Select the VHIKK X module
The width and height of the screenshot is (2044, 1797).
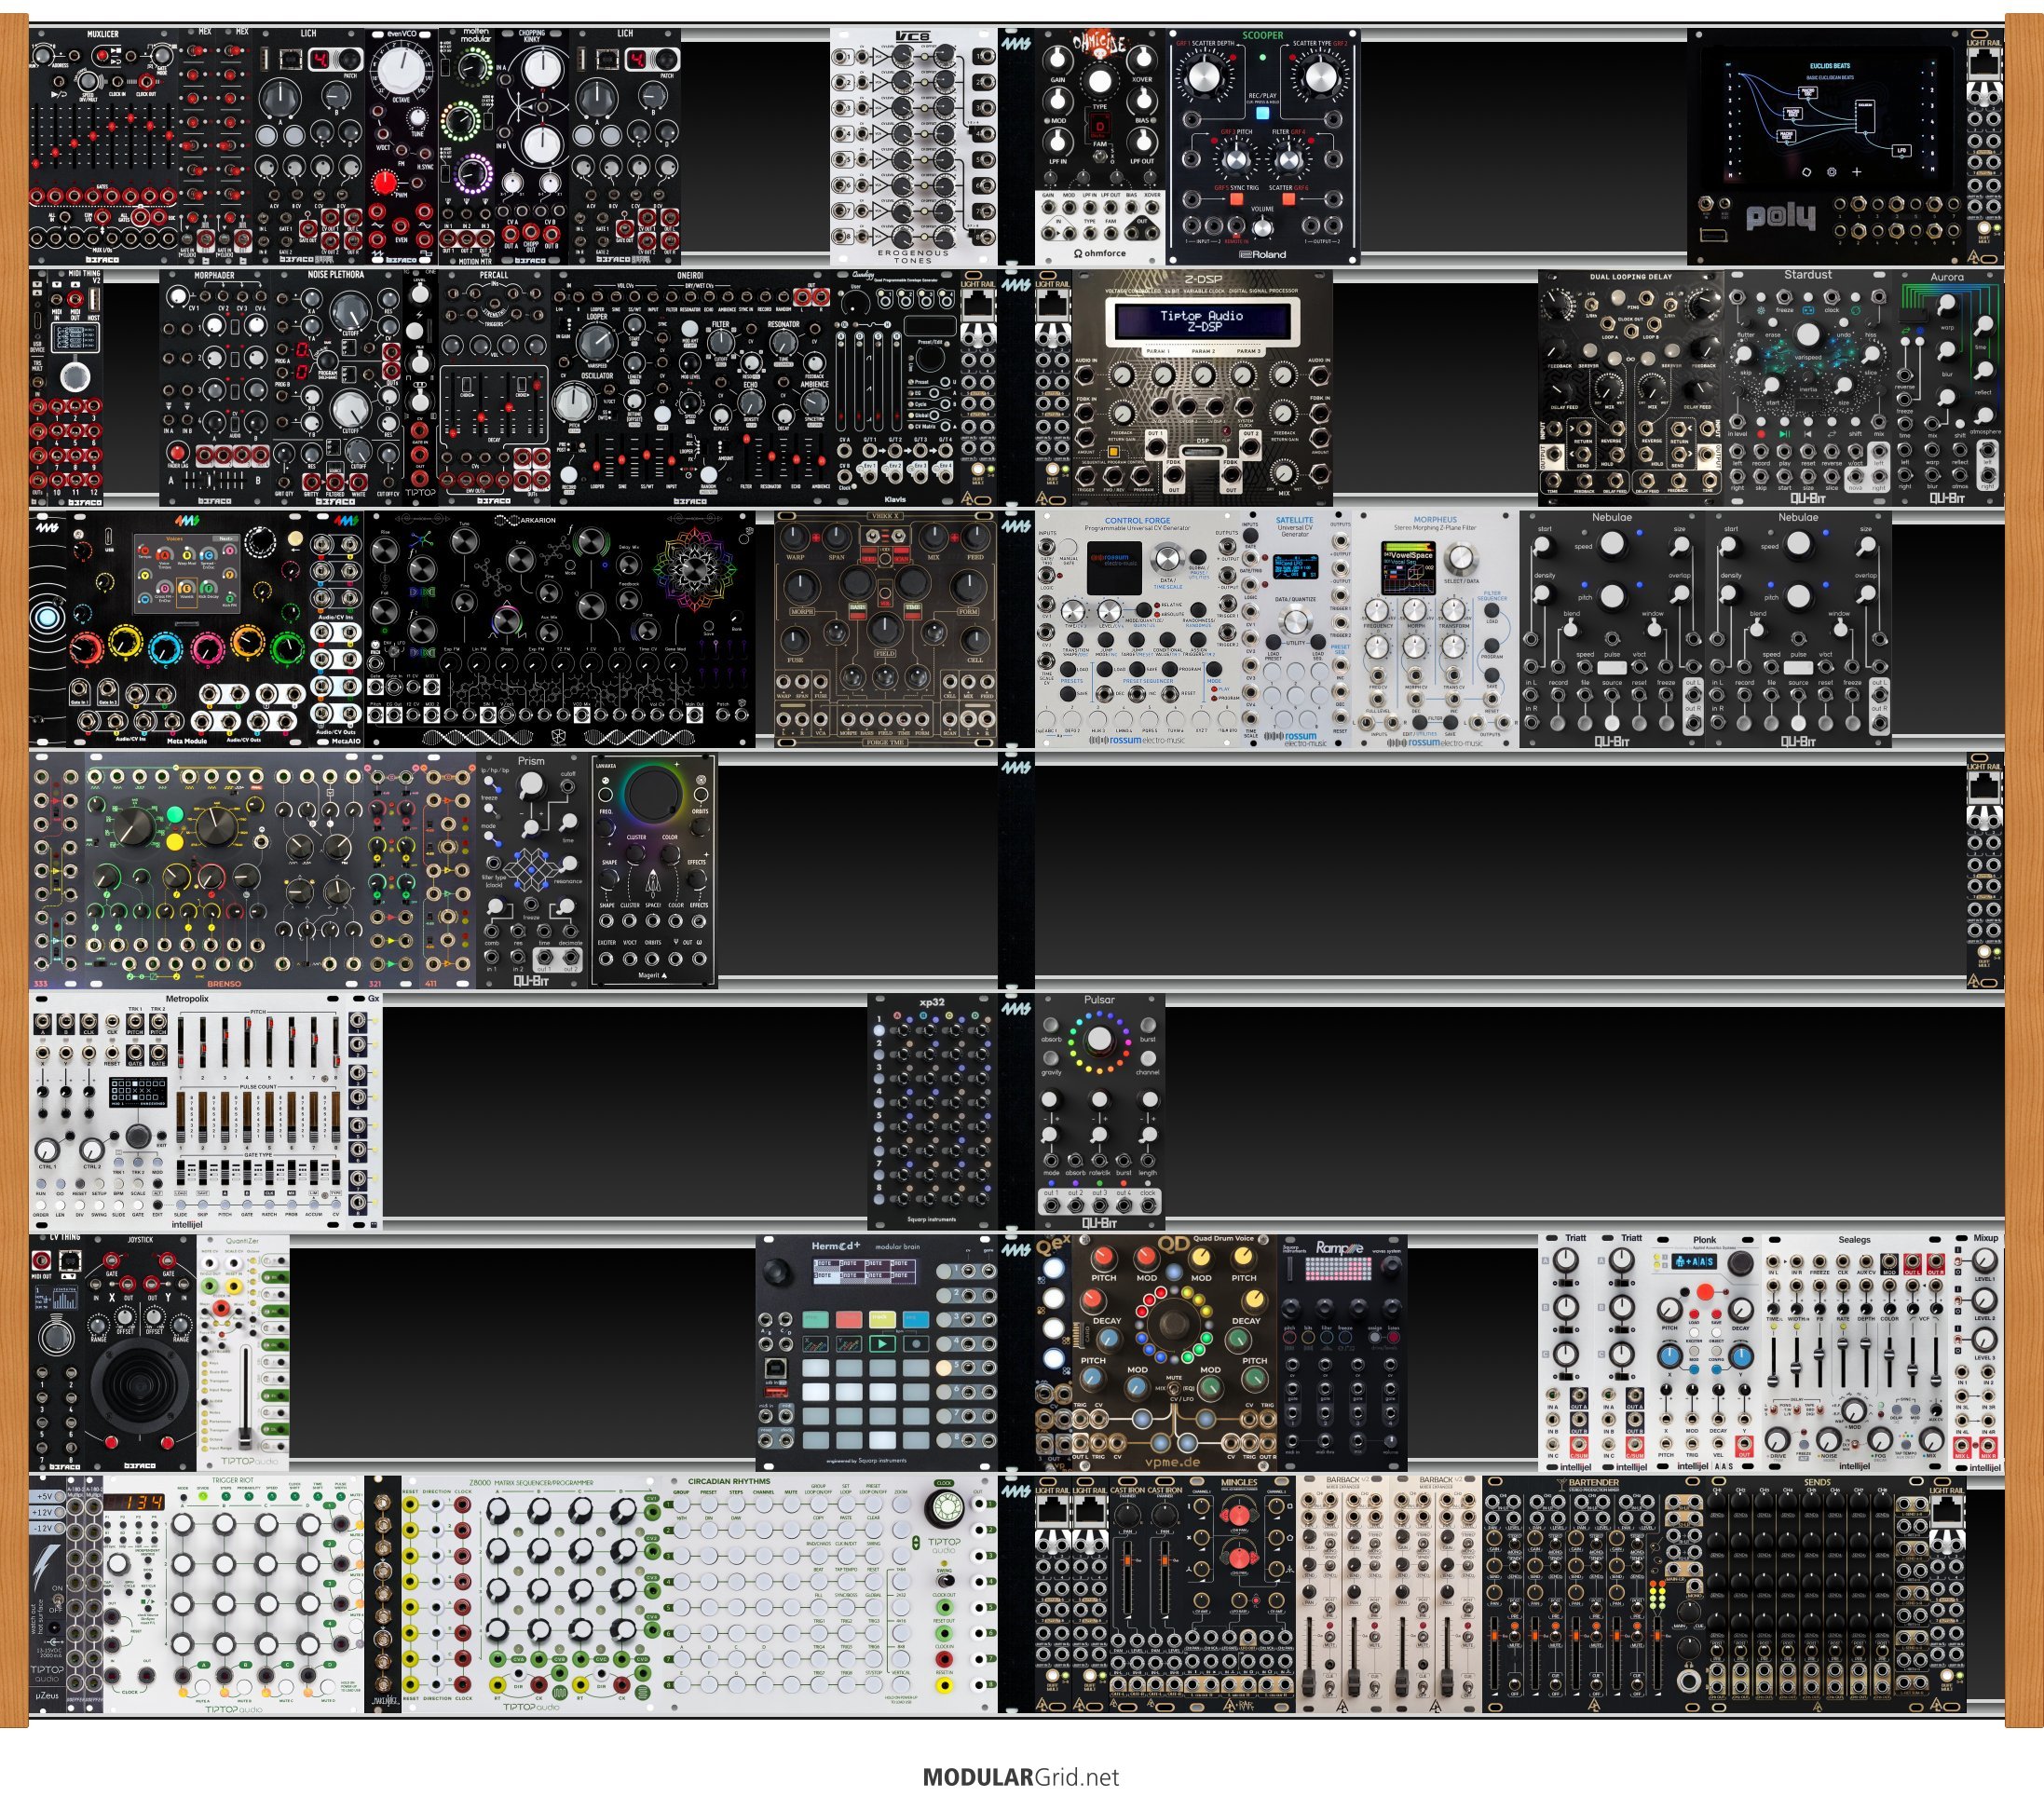click(885, 630)
